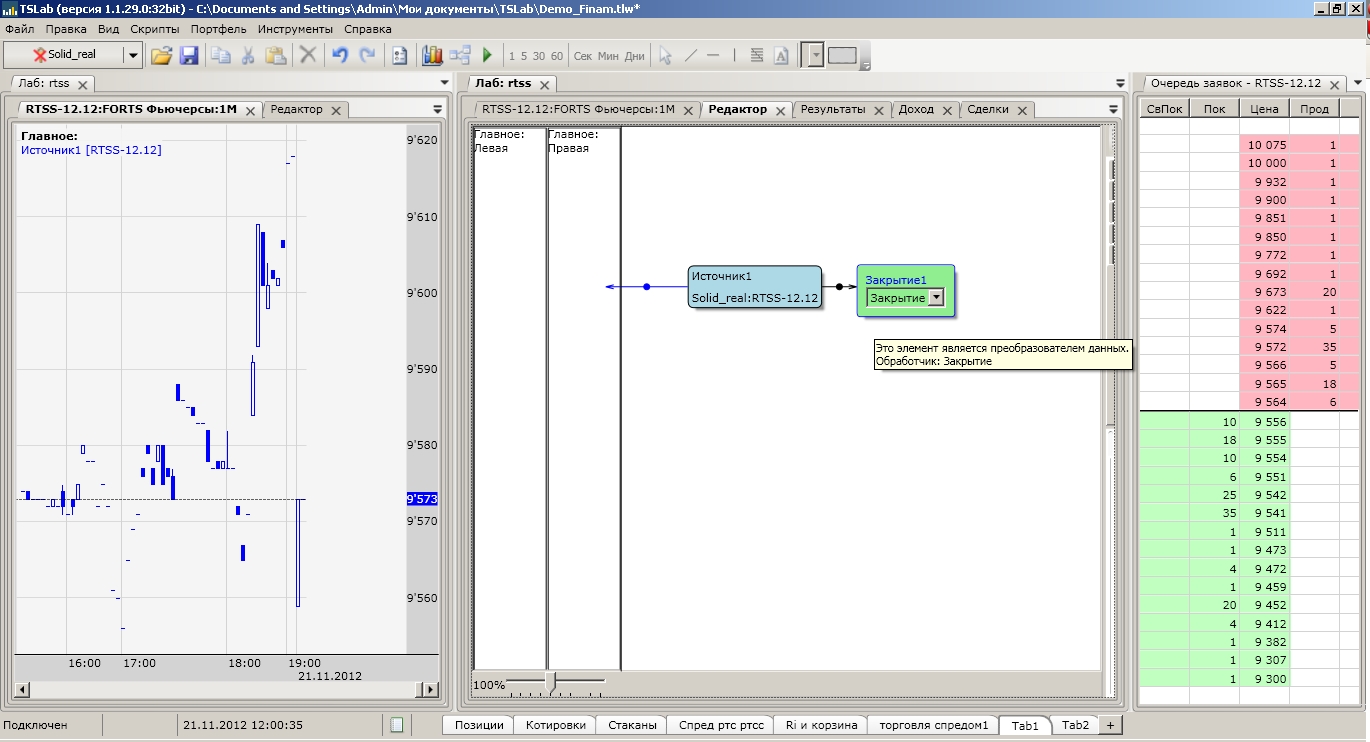
Task: Click the Undo arrow icon
Action: click(x=340, y=56)
